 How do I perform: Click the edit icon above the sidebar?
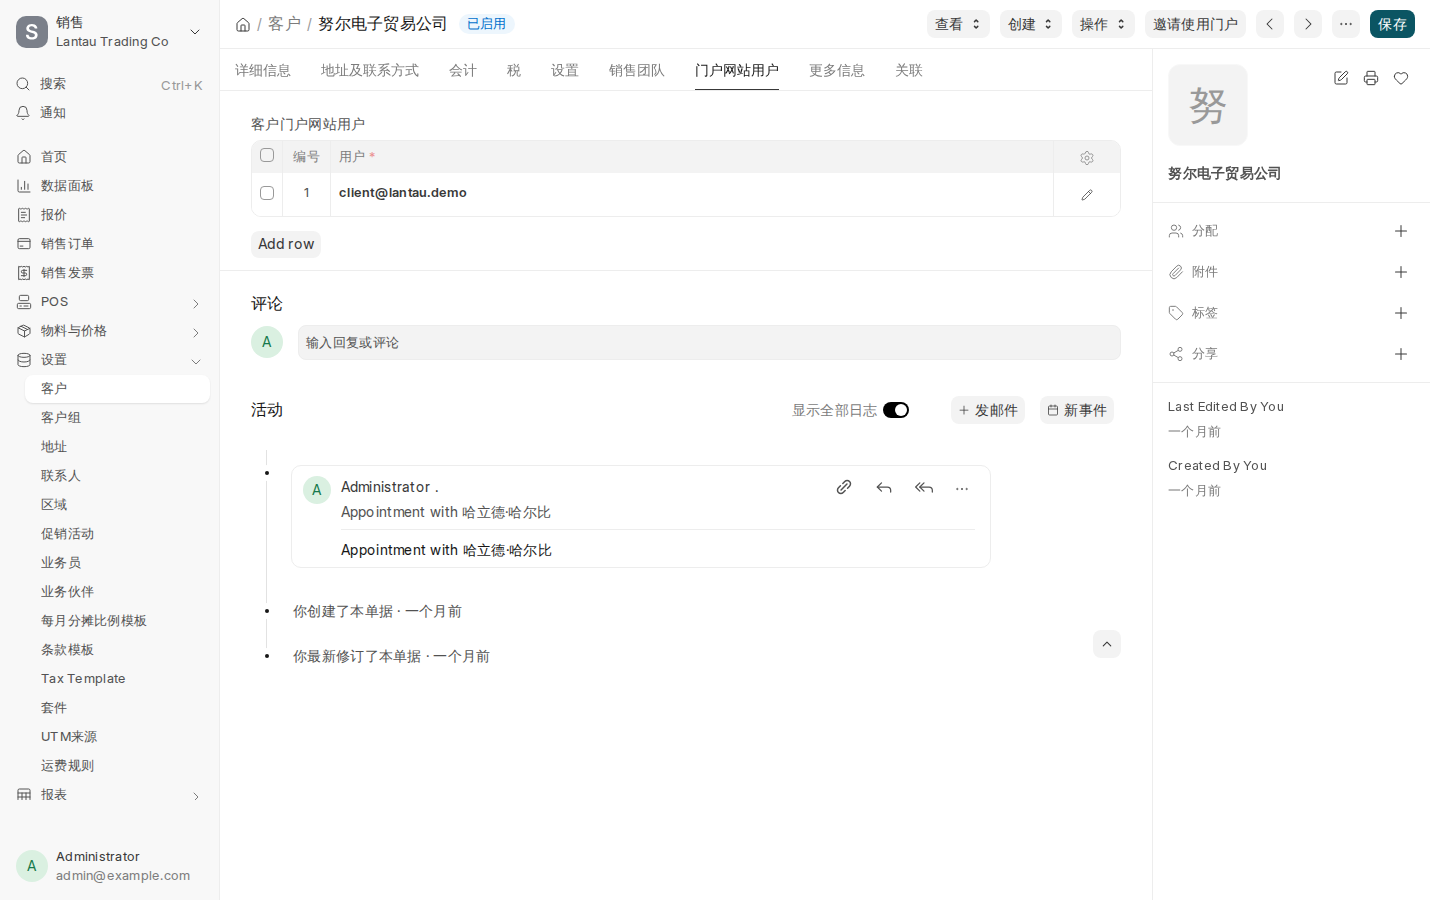pyautogui.click(x=1341, y=78)
